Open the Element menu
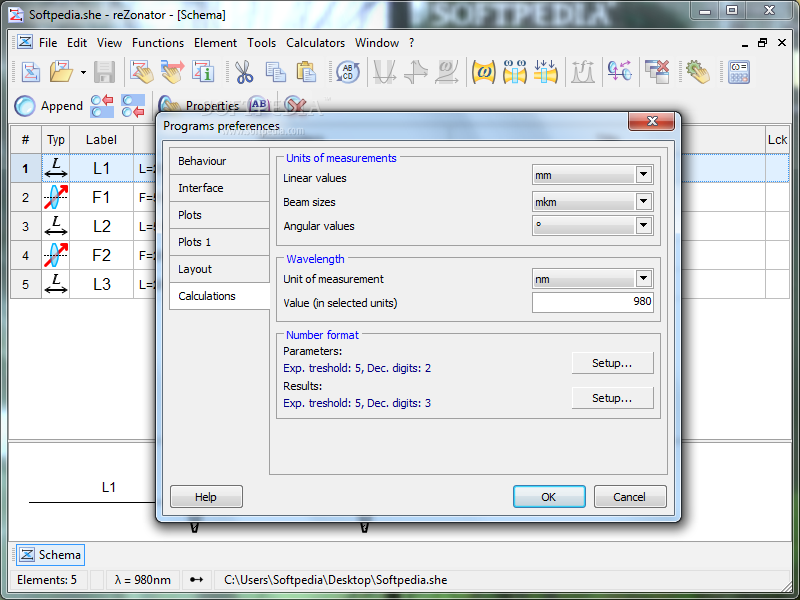The image size is (800, 600). (x=215, y=43)
